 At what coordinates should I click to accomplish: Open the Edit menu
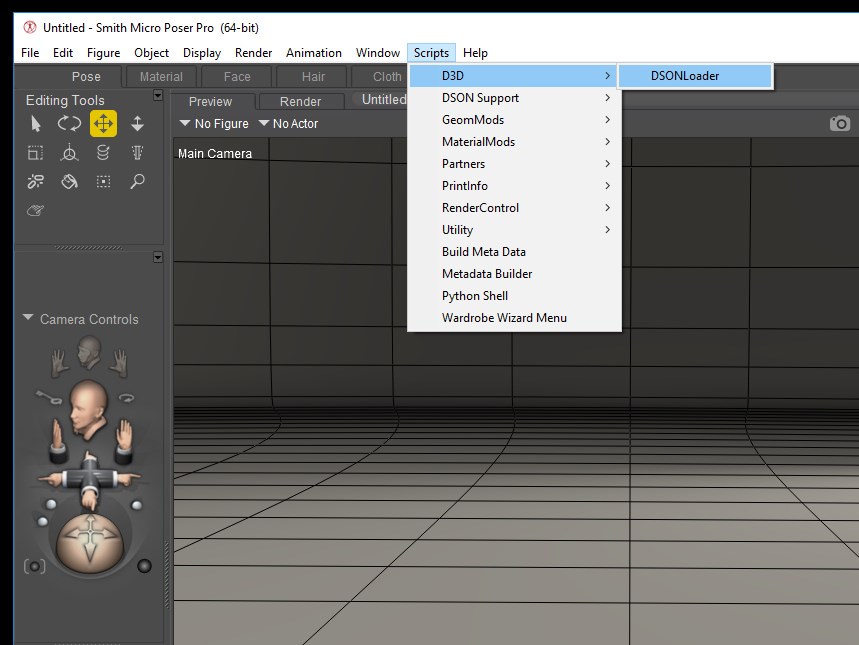click(x=63, y=53)
